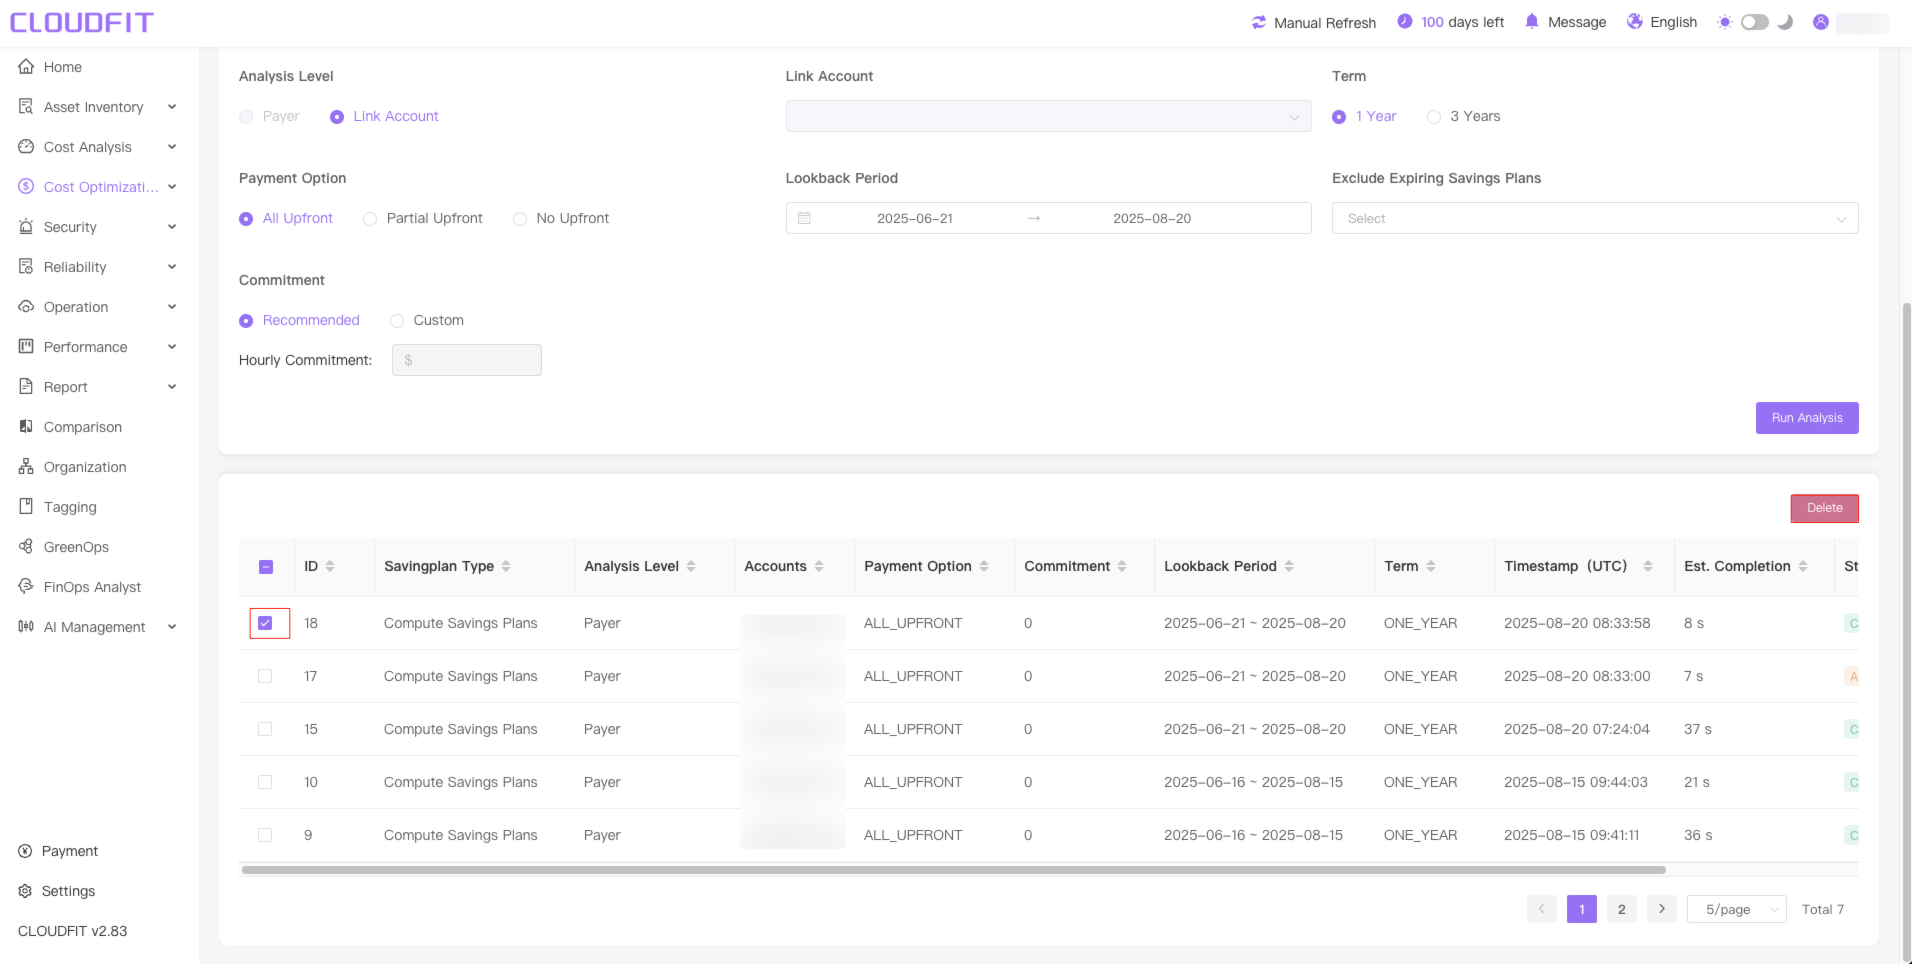Select the 3 Years term radio

(1434, 117)
